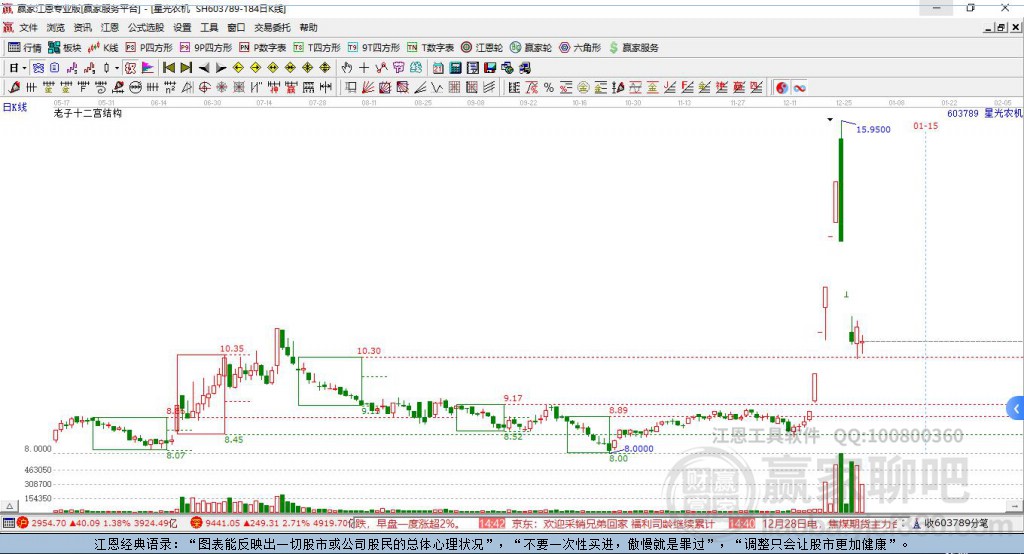This screenshot has height=554, width=1024.
Task: Click the circled 金 golden ratio icon
Action: pos(583,88)
